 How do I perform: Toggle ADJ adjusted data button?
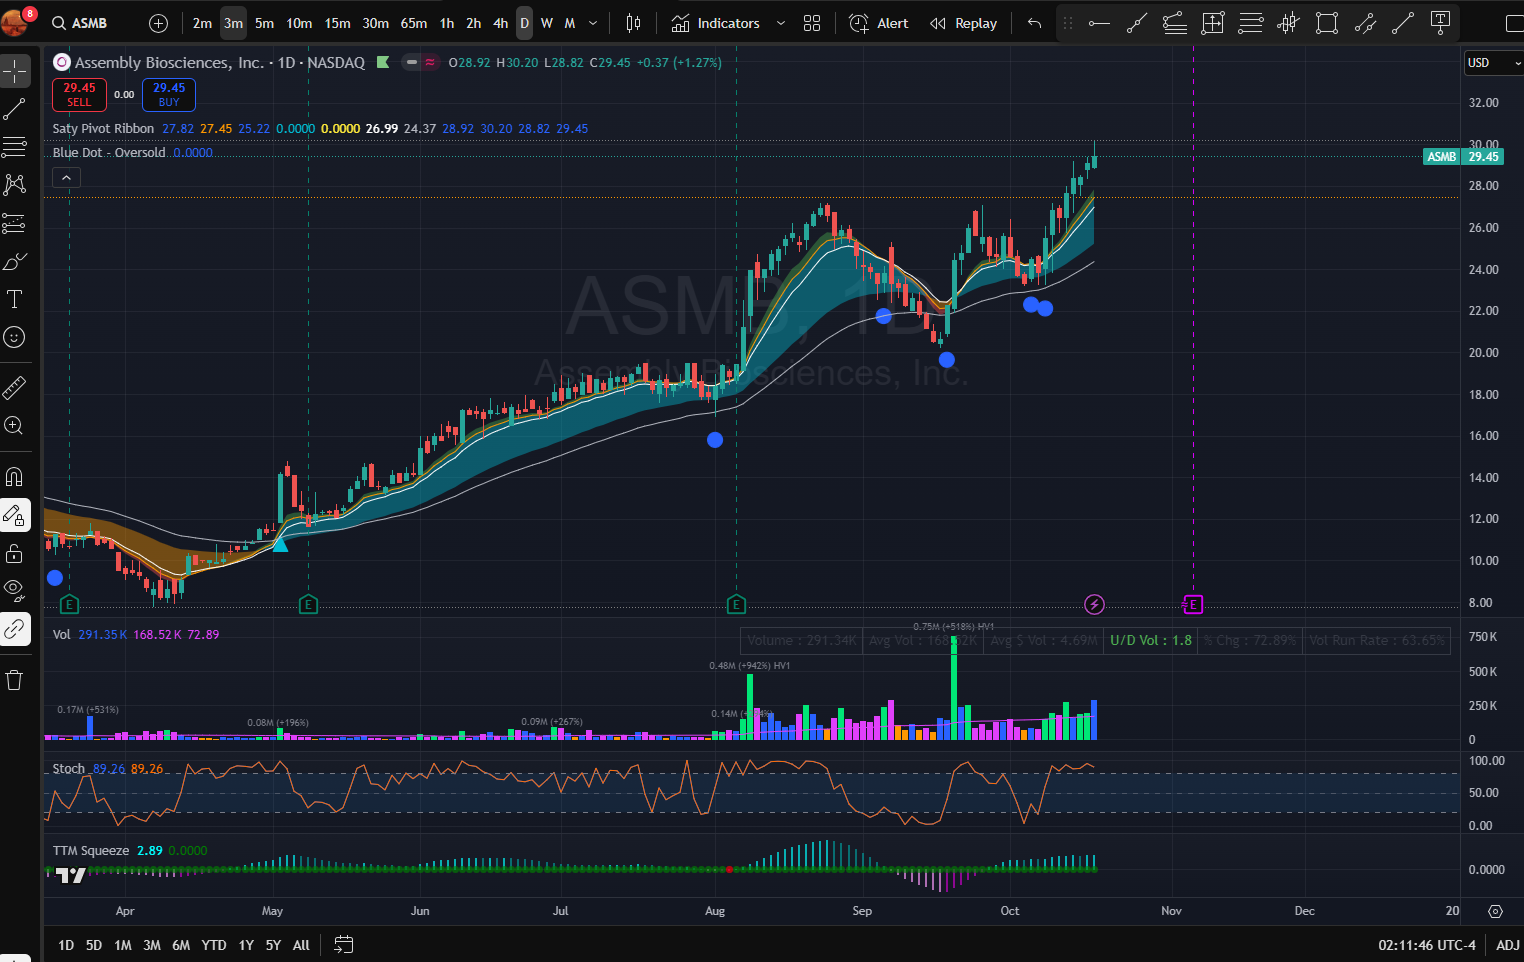click(x=1507, y=945)
